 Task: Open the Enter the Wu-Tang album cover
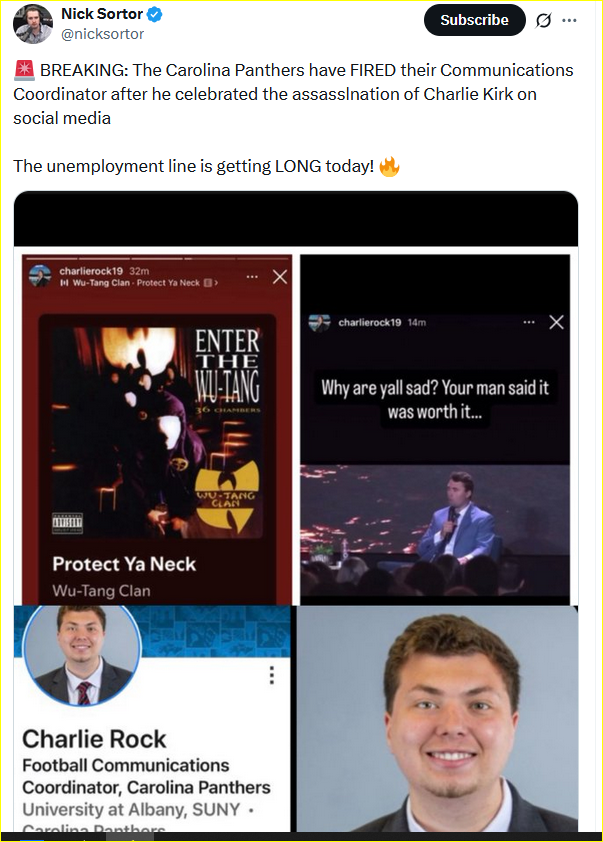point(157,432)
